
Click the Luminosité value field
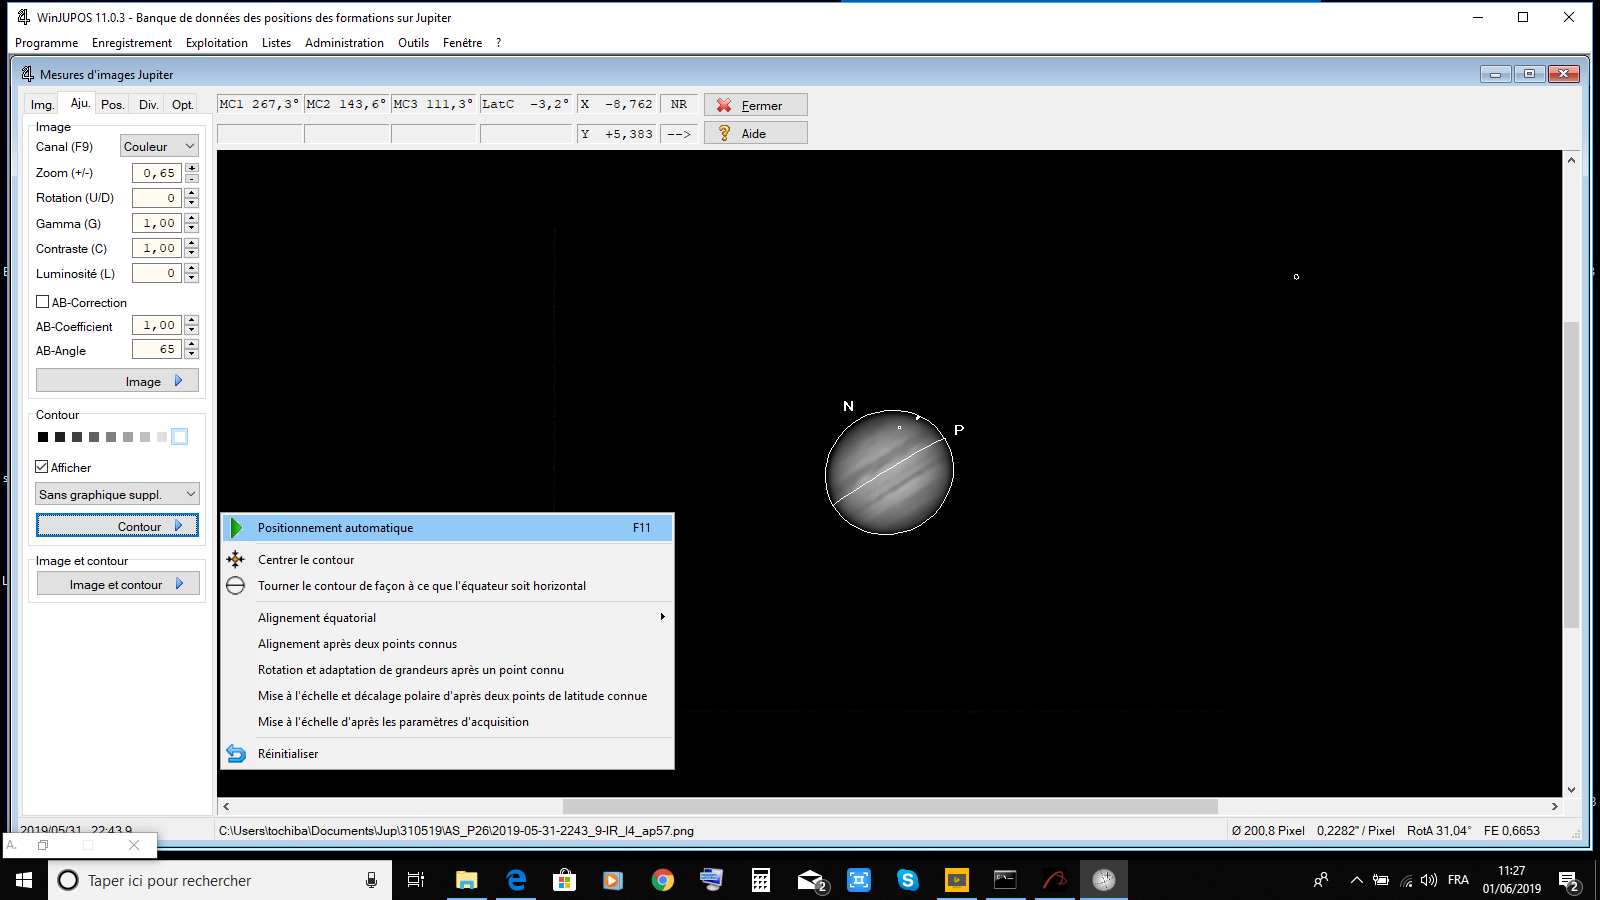point(157,273)
